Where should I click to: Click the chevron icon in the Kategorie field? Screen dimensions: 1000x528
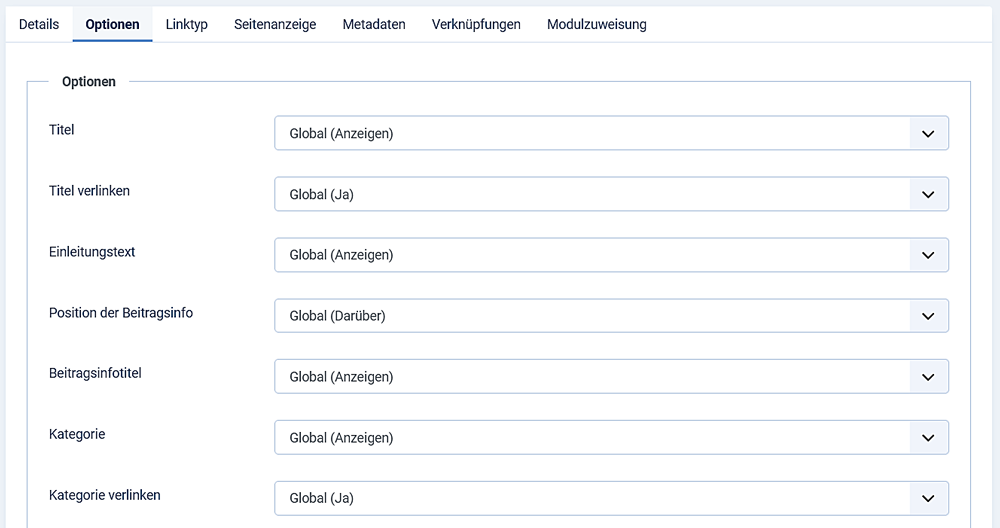pyautogui.click(x=928, y=438)
